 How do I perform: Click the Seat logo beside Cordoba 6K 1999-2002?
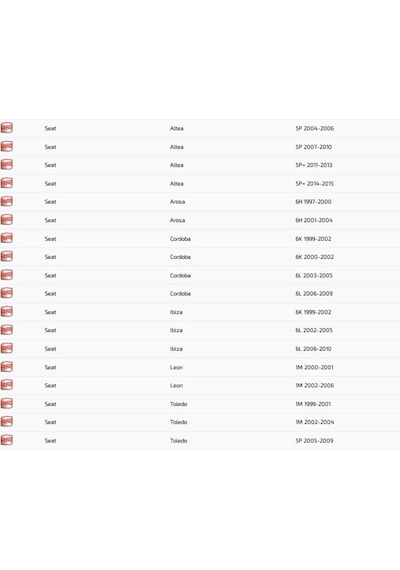(7, 238)
